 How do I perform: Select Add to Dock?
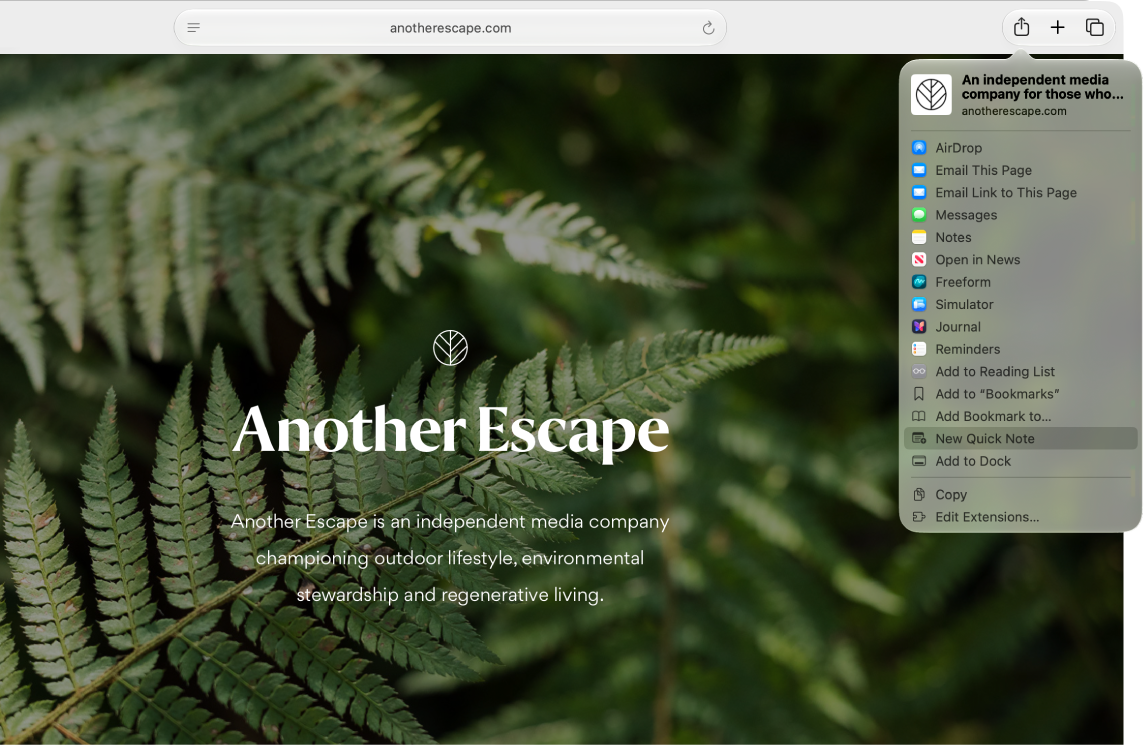coord(1023,462)
